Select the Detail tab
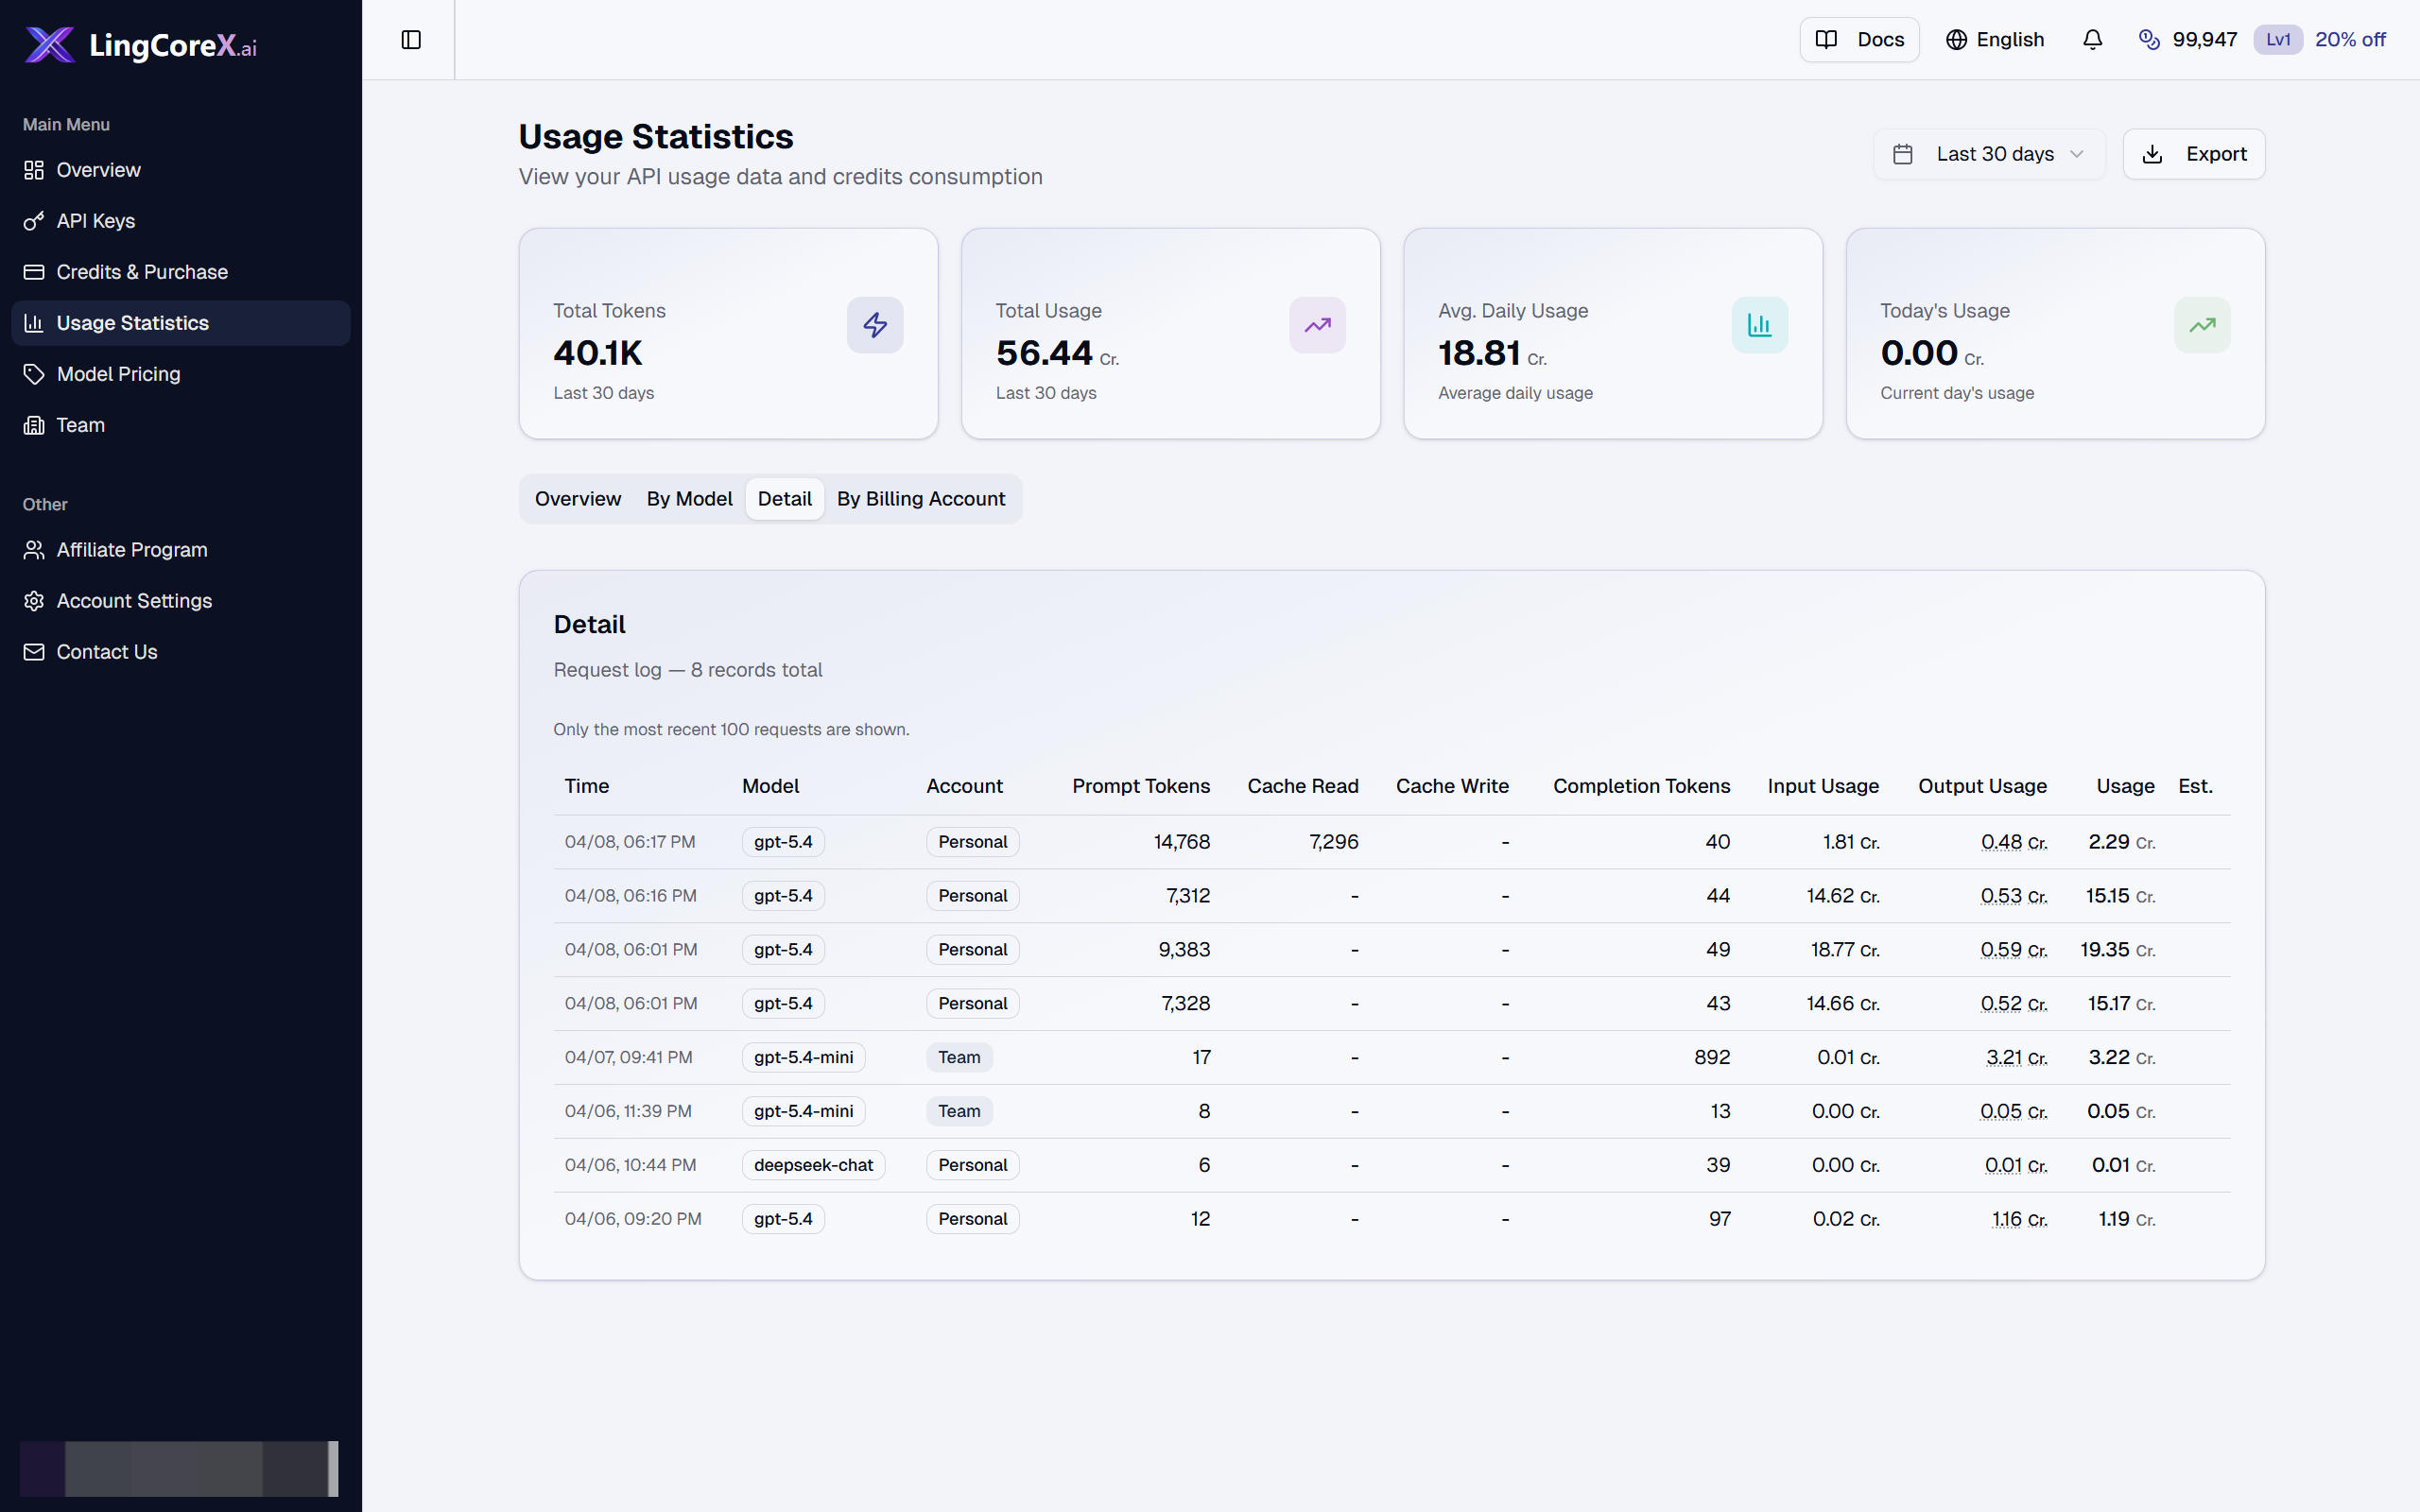Image resolution: width=2420 pixels, height=1512 pixels. point(784,499)
